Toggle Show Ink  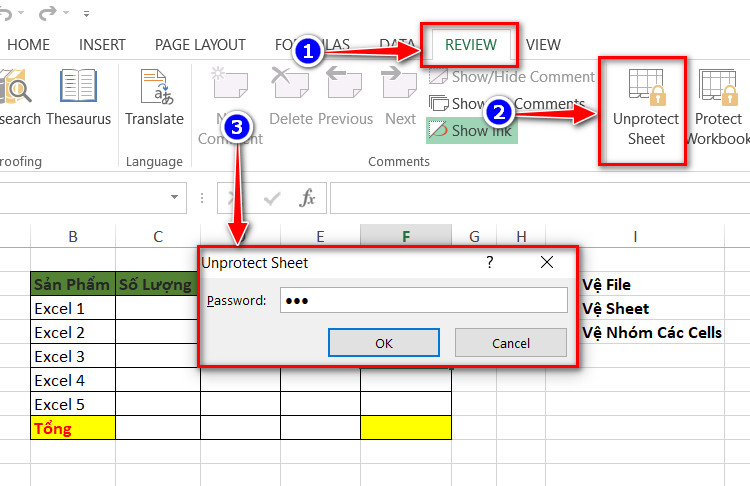point(472,130)
